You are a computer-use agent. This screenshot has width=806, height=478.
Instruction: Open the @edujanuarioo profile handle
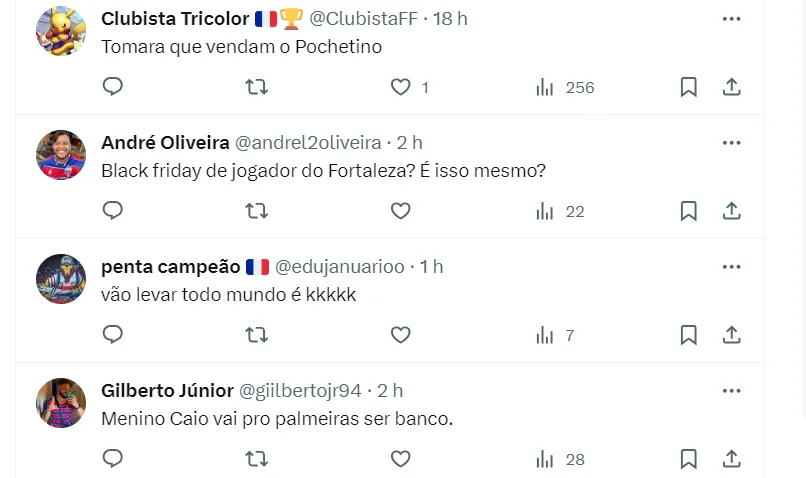tap(340, 266)
